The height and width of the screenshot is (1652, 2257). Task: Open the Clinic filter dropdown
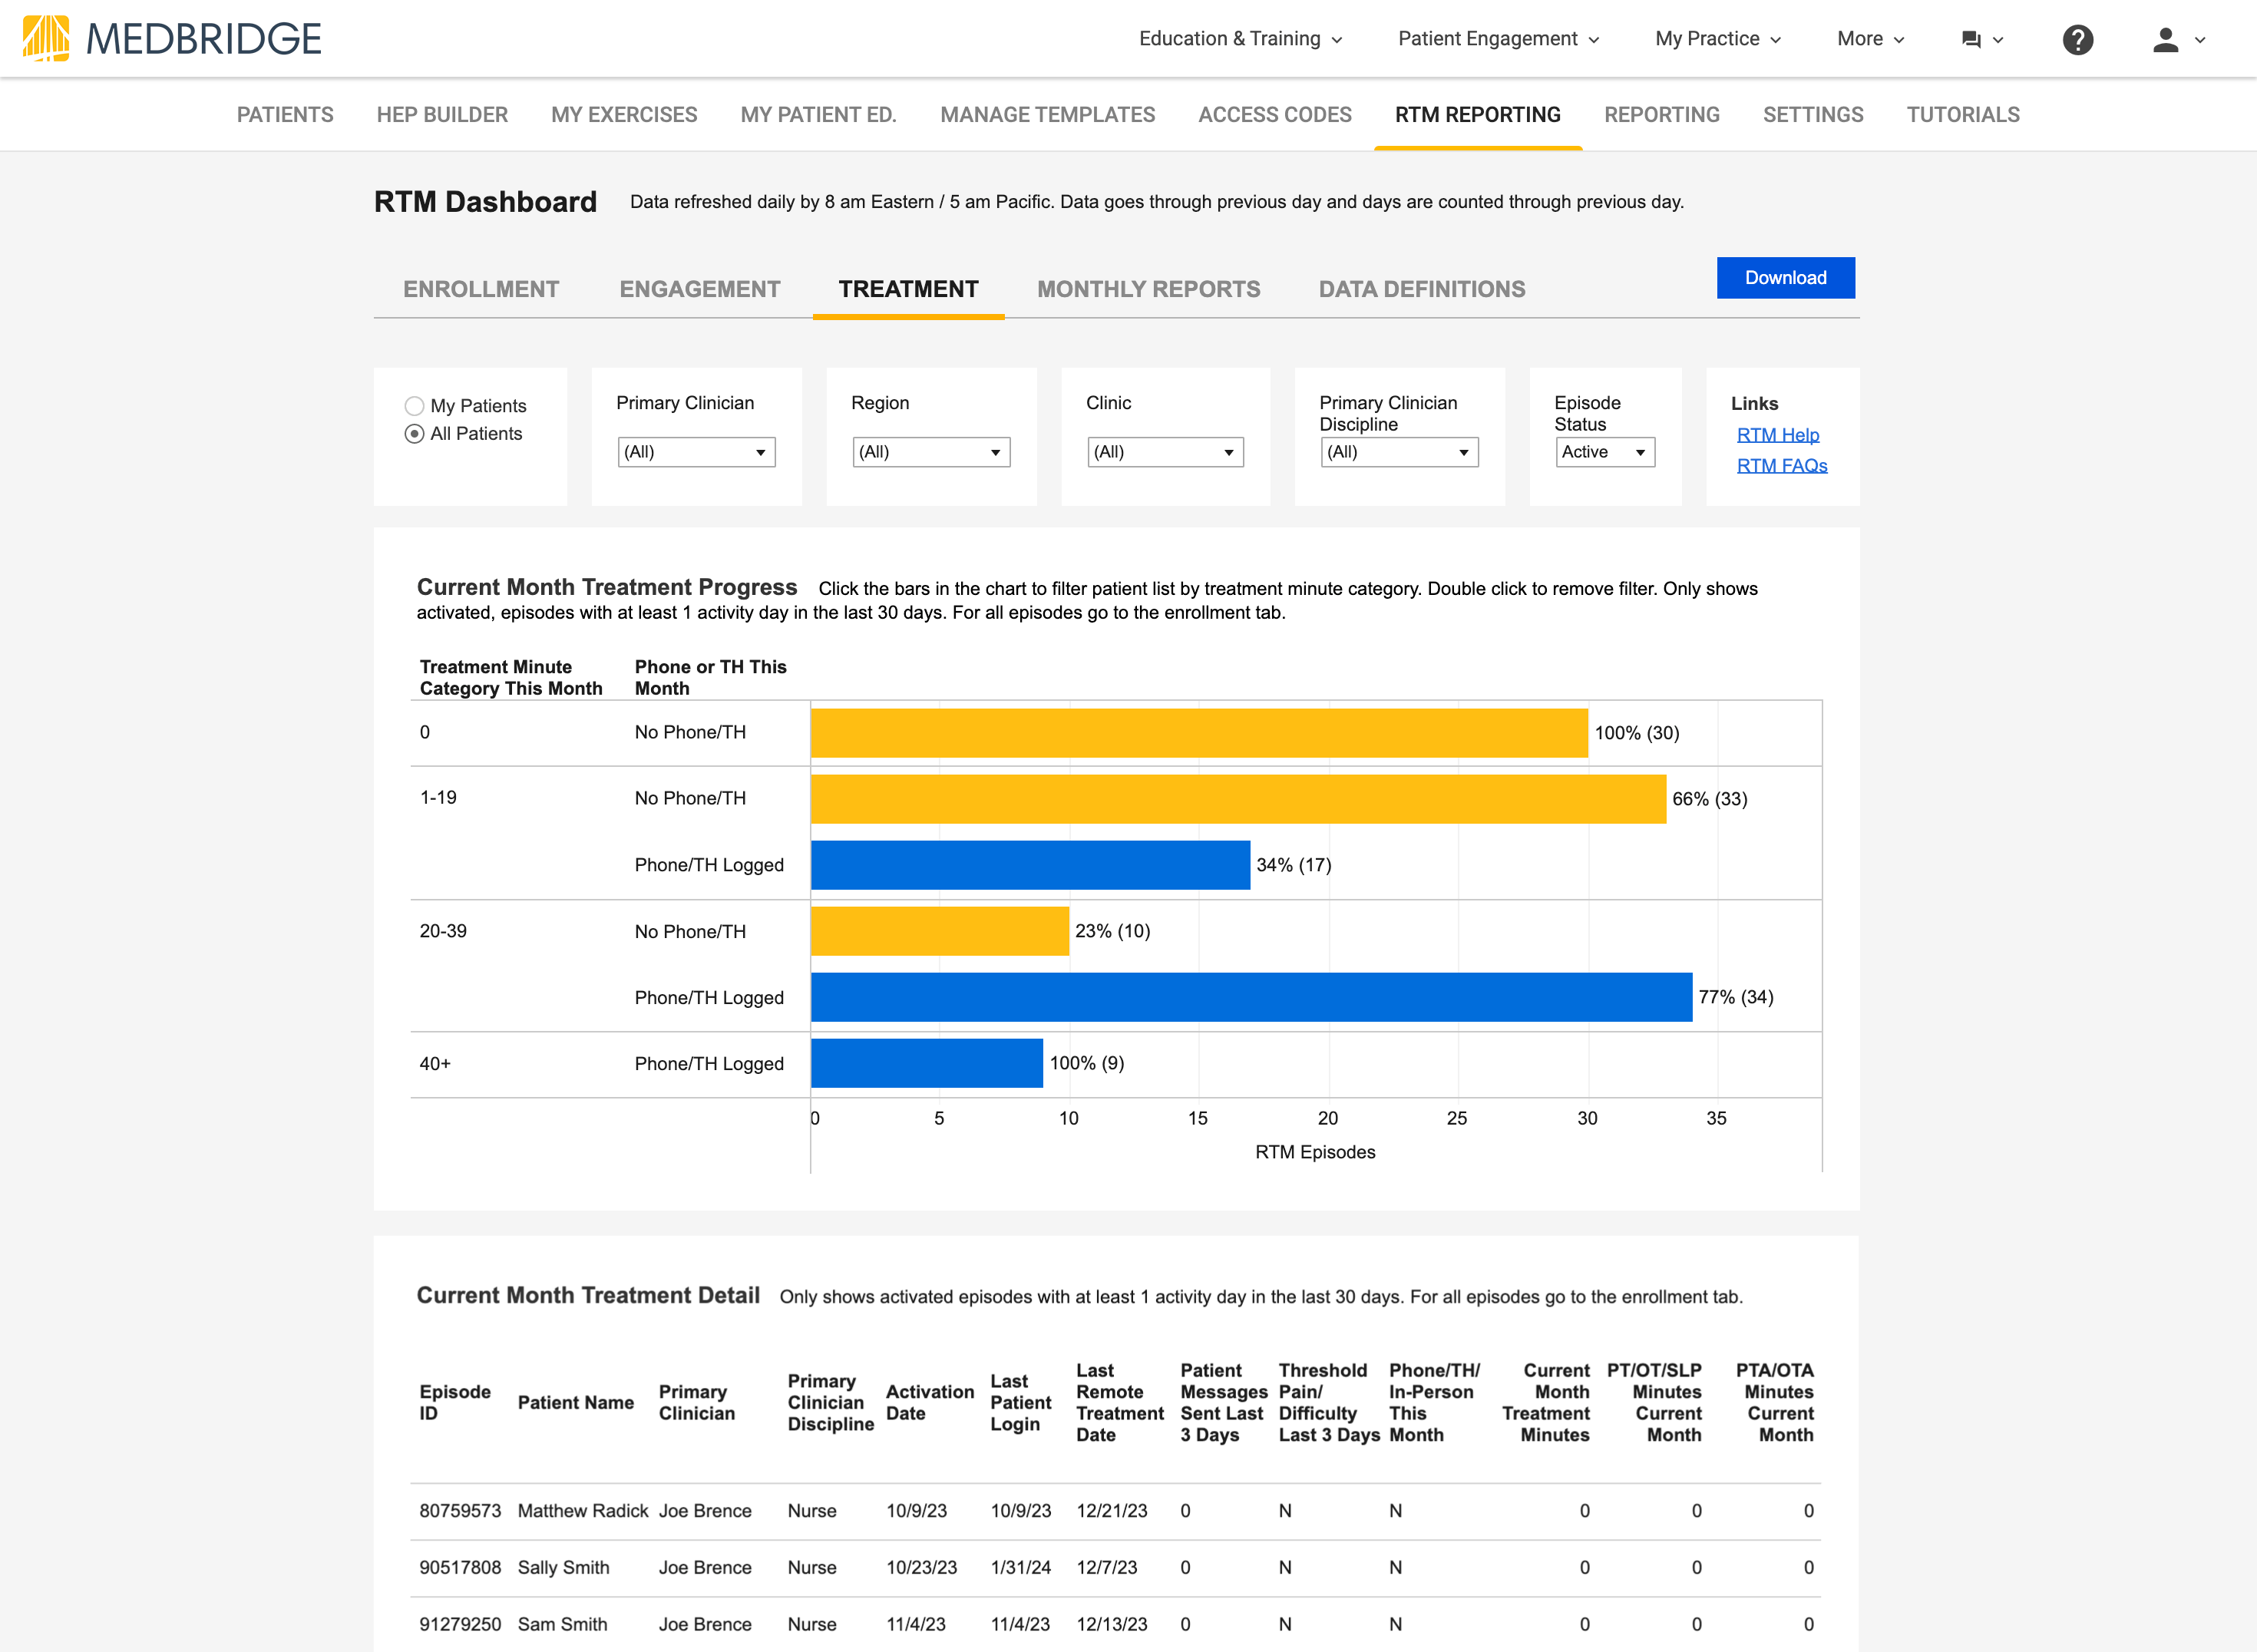[1165, 452]
